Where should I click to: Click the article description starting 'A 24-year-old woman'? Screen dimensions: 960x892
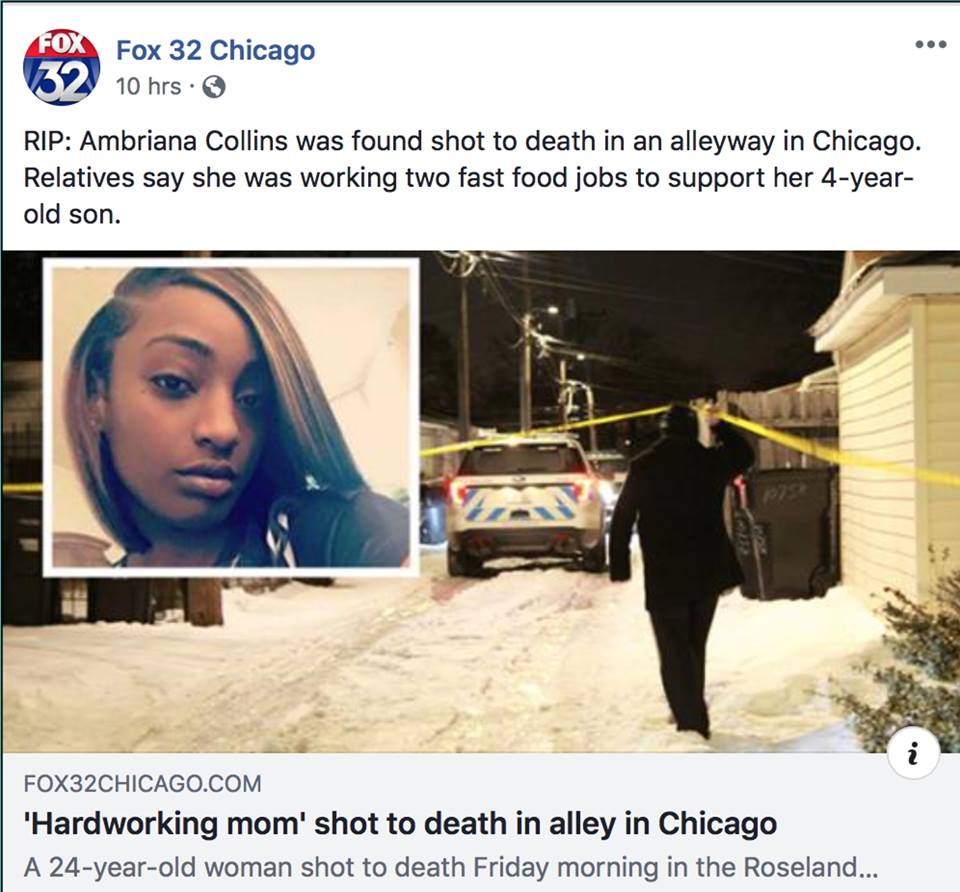point(451,868)
